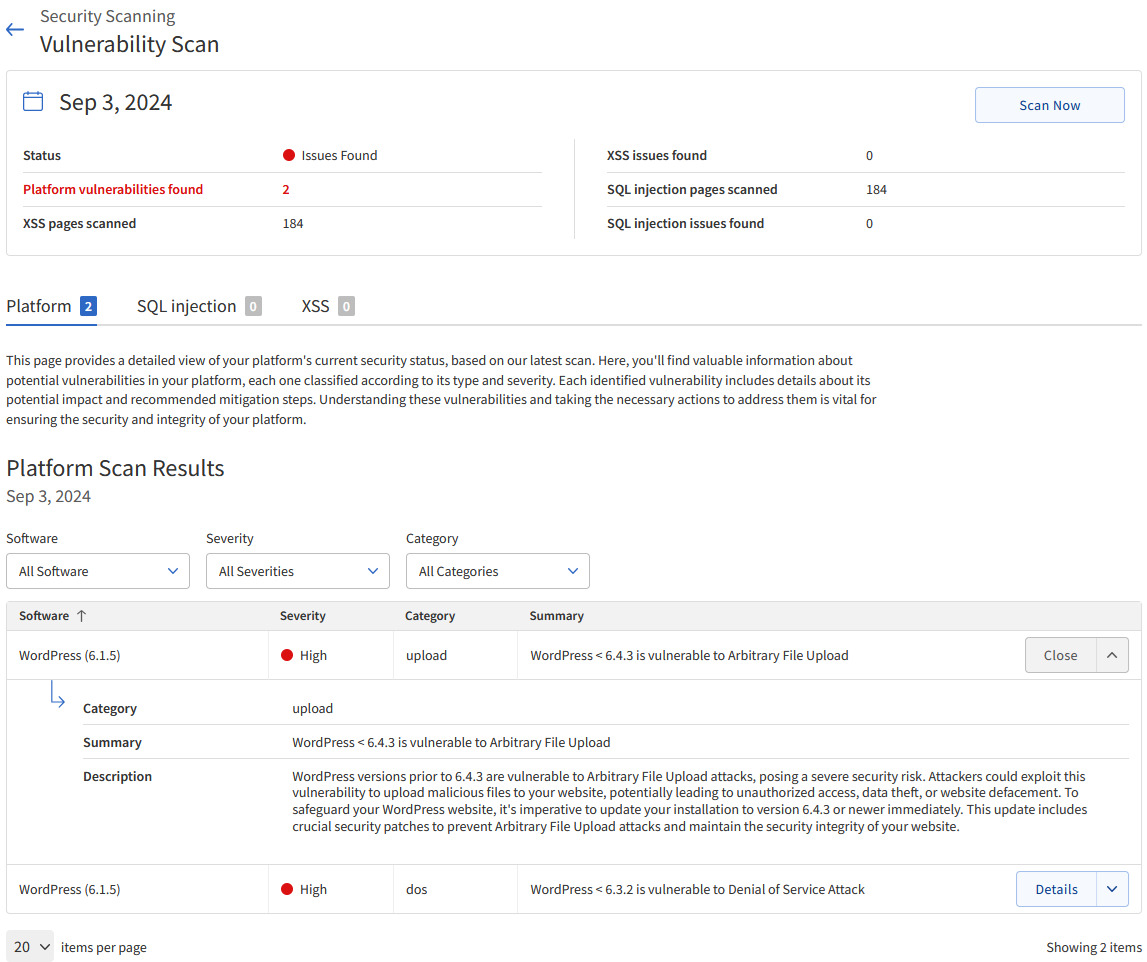
Task: Click the calendar icon beside Sep 3, 2024
Action: point(33,102)
